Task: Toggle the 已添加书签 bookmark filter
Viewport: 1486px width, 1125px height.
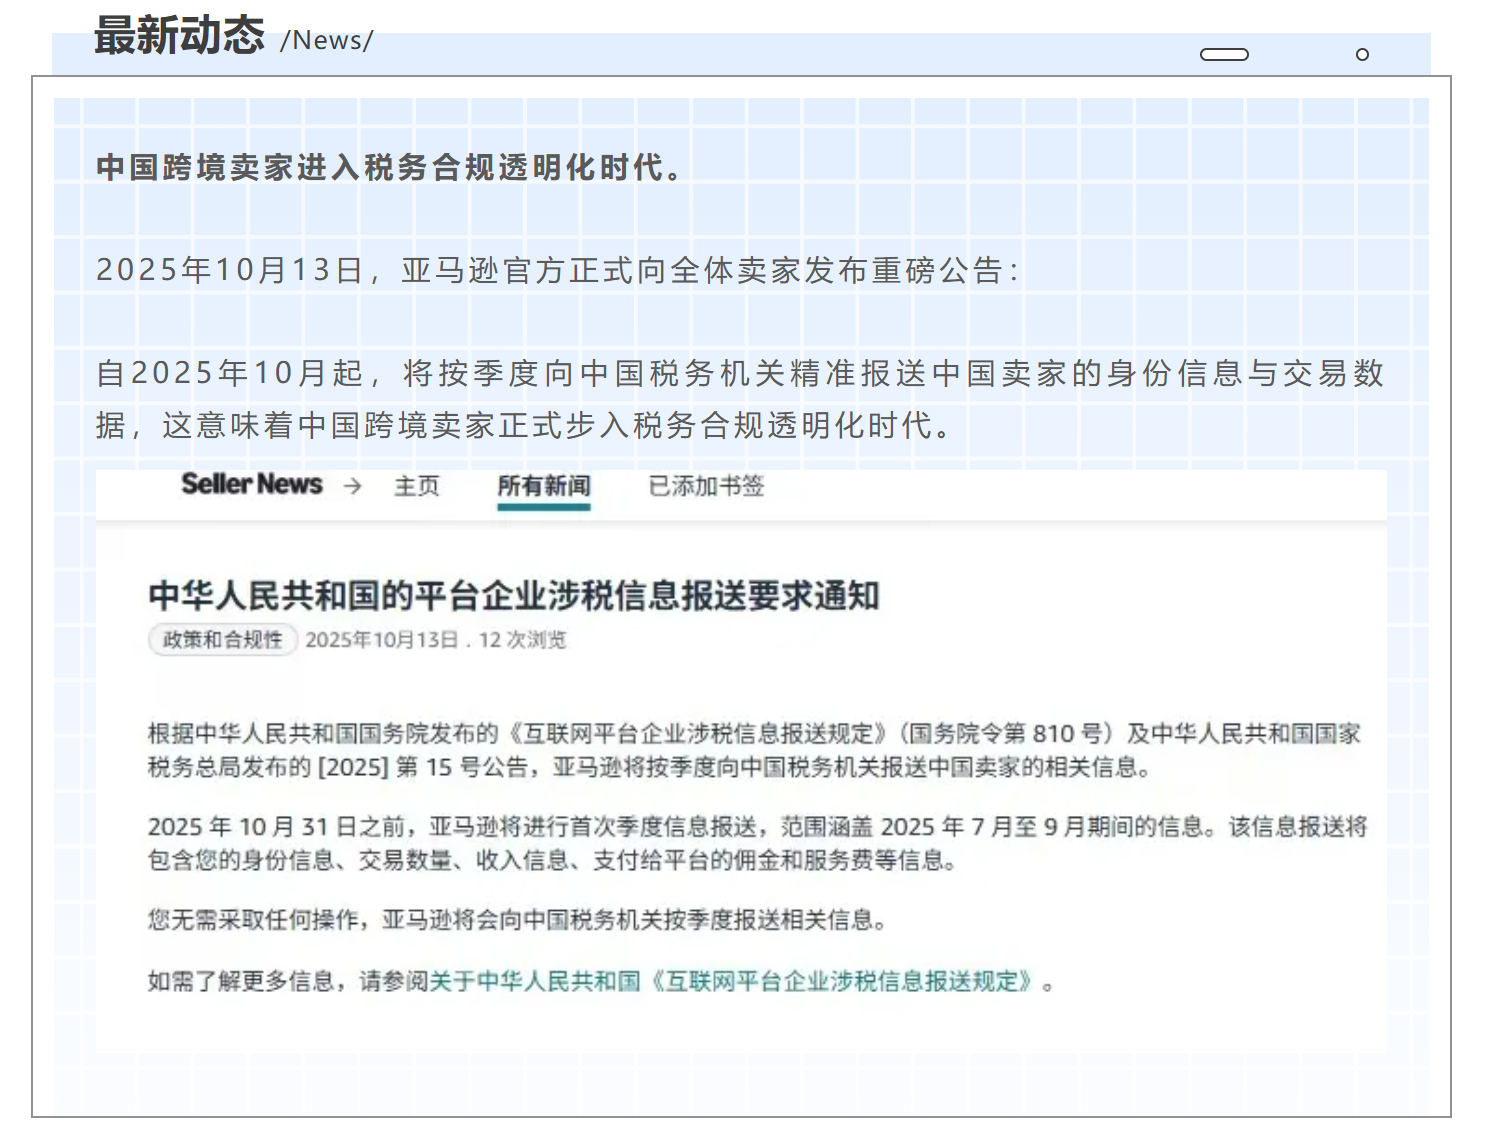Action: 704,486
